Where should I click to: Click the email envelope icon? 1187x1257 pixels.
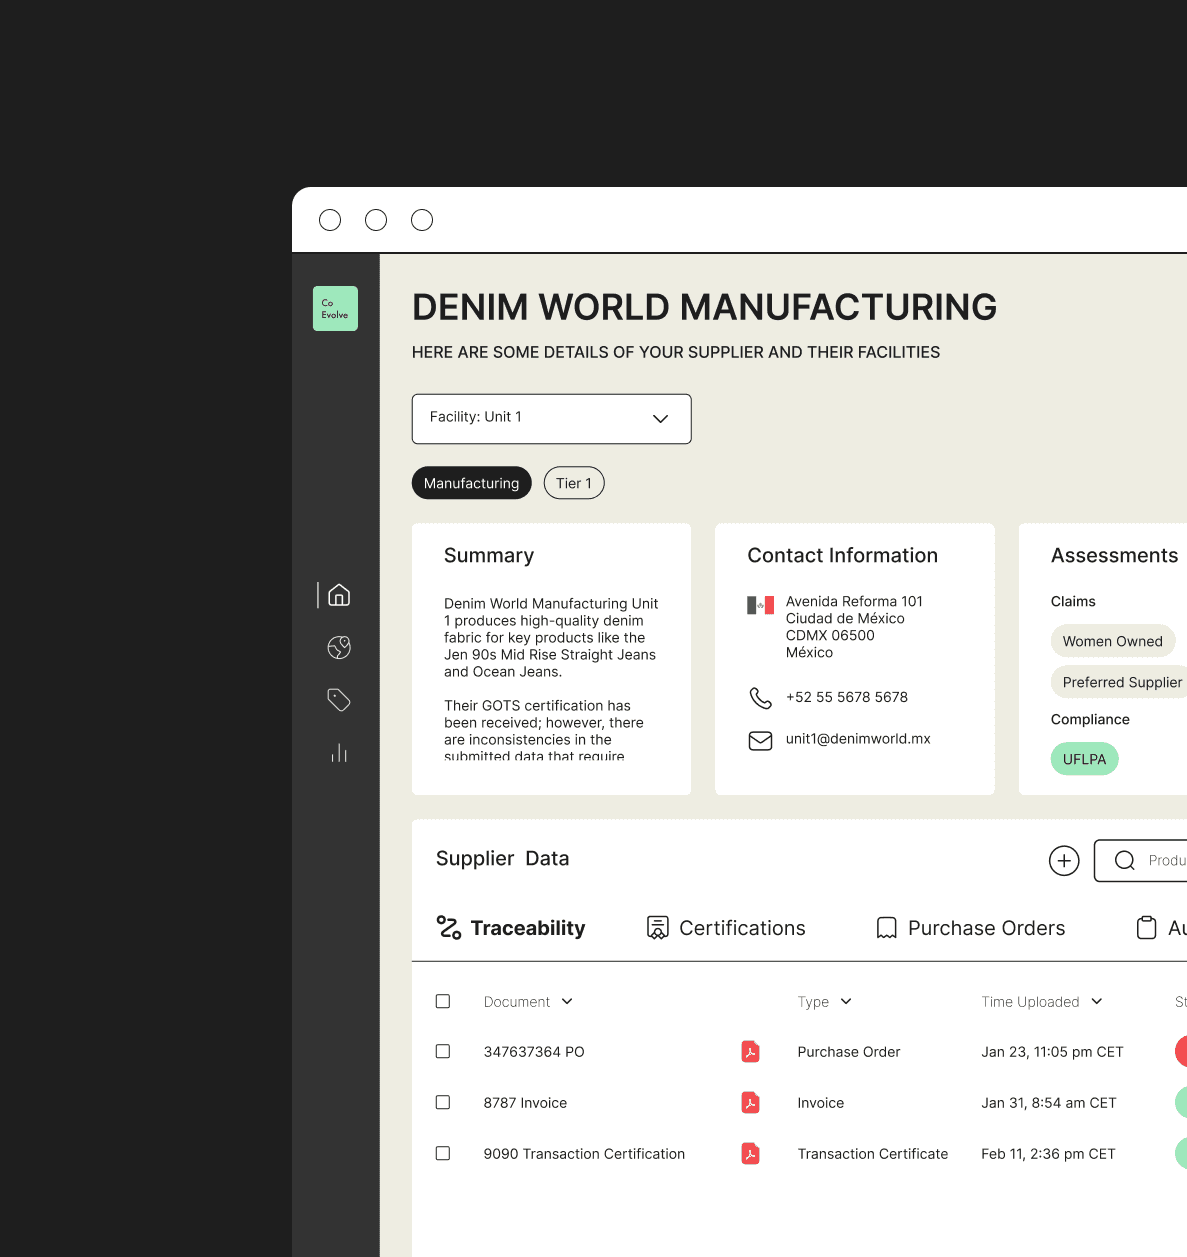tap(760, 740)
